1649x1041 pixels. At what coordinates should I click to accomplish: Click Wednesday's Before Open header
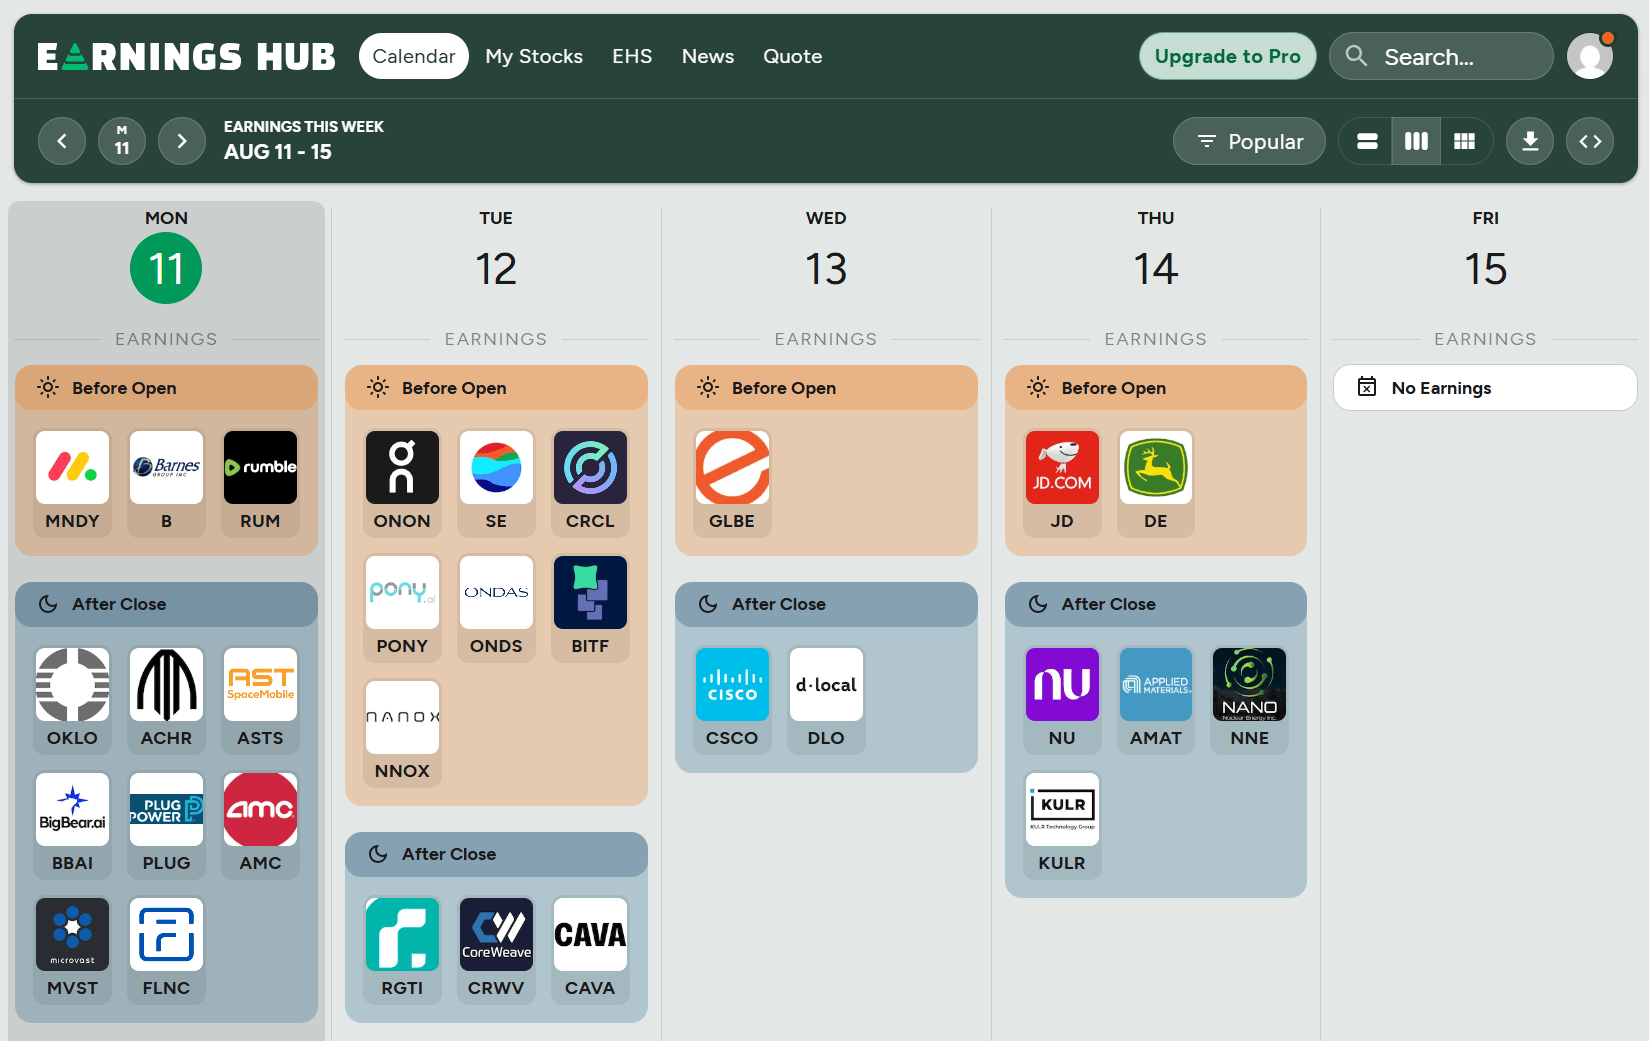[826, 387]
